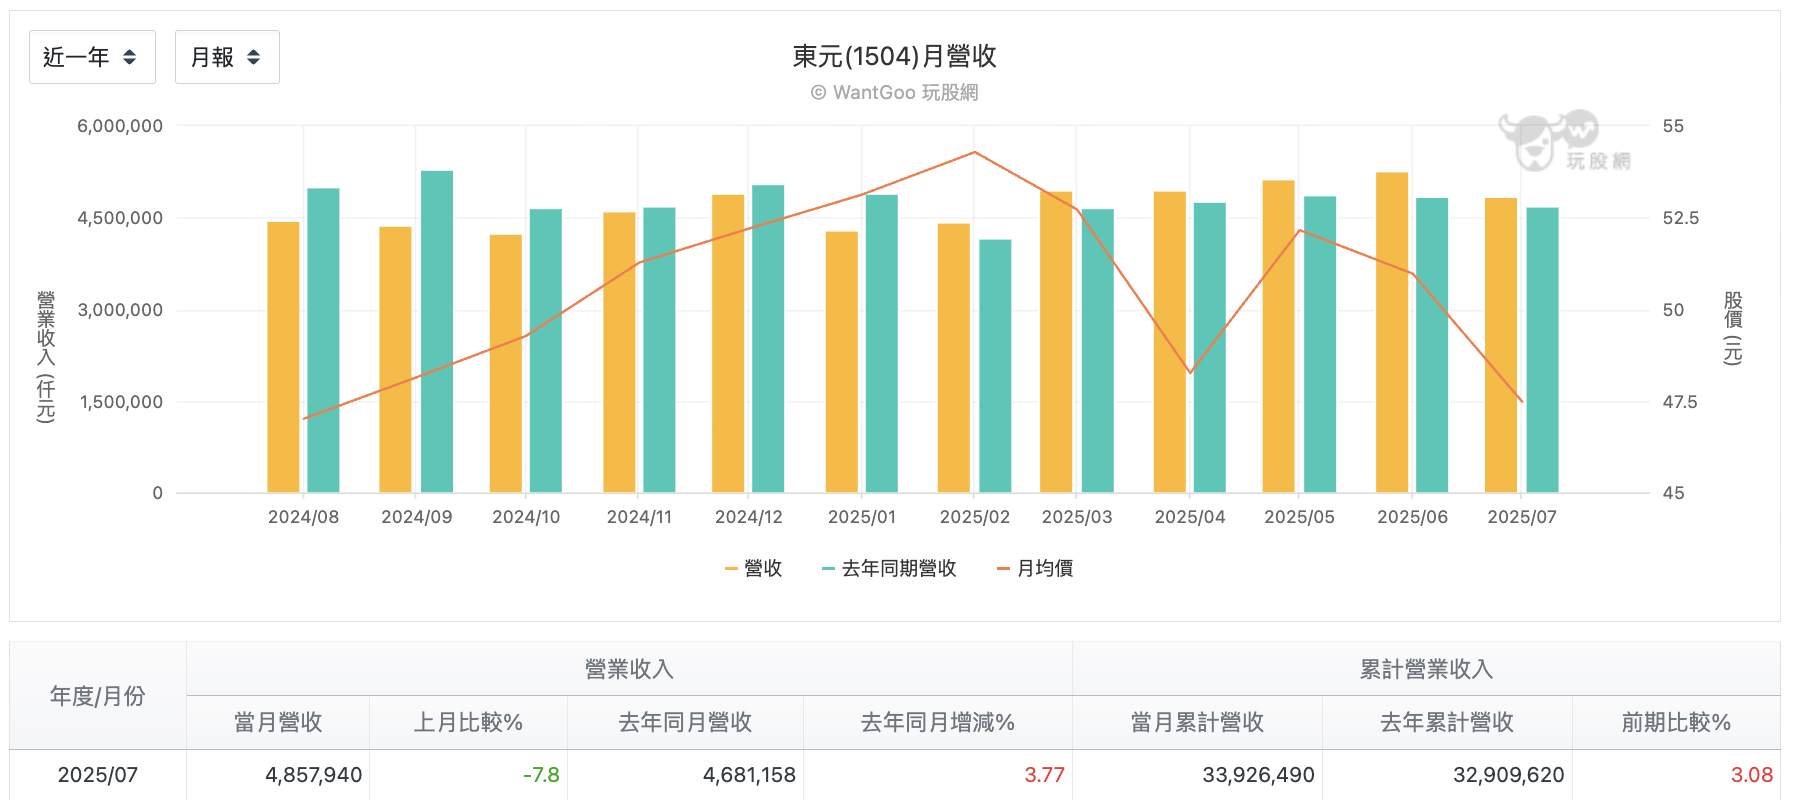1794x800 pixels.
Task: Click the 4,500,000 y-axis label
Action: pyautogui.click(x=120, y=218)
